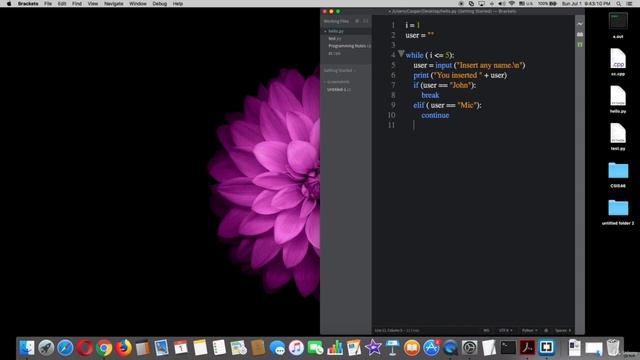Select hello.py in working files
This screenshot has height=360, width=640.
[336, 31]
